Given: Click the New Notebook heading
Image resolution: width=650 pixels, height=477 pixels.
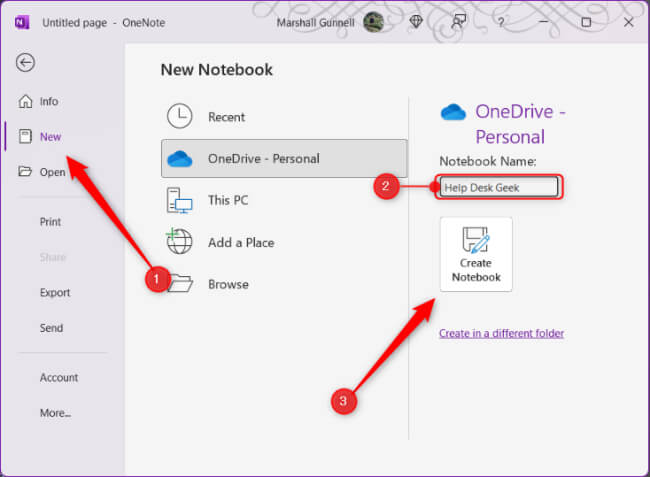Looking at the screenshot, I should 217,70.
